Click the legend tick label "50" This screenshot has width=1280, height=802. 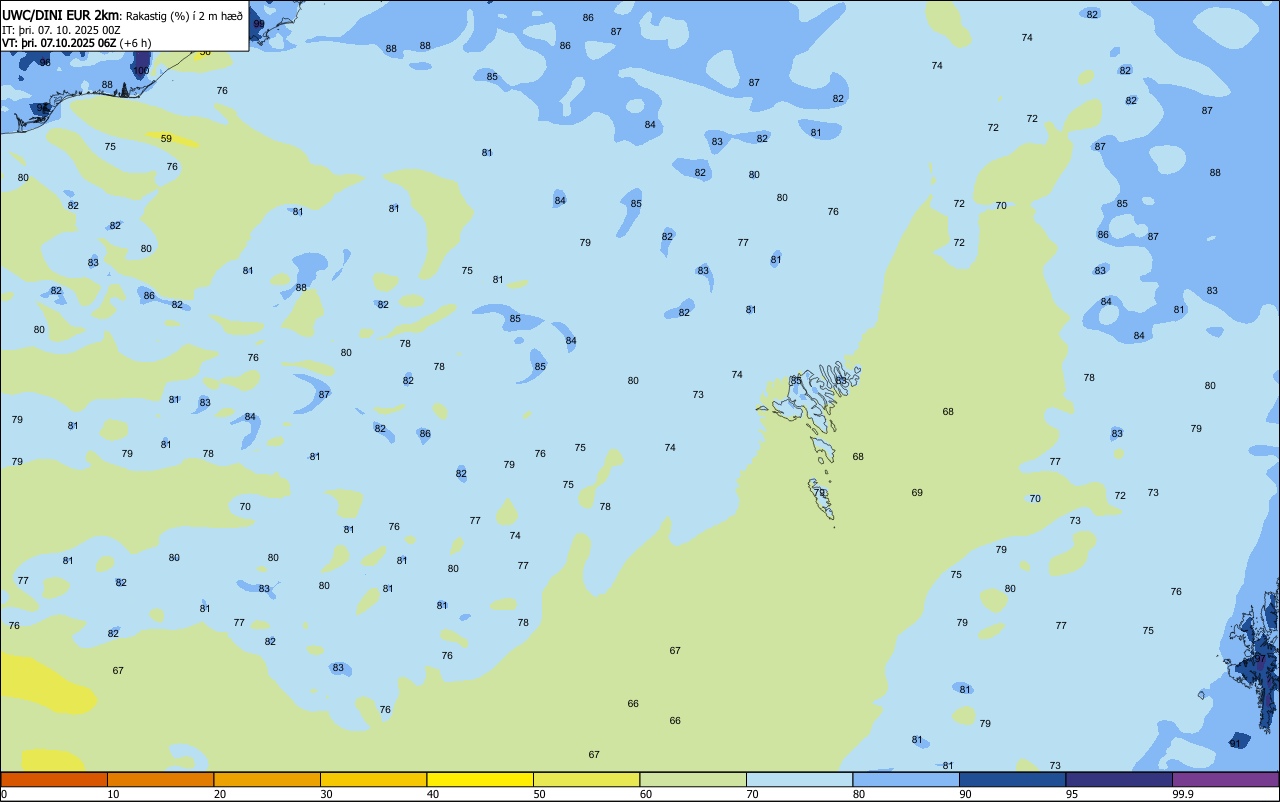click(x=539, y=794)
